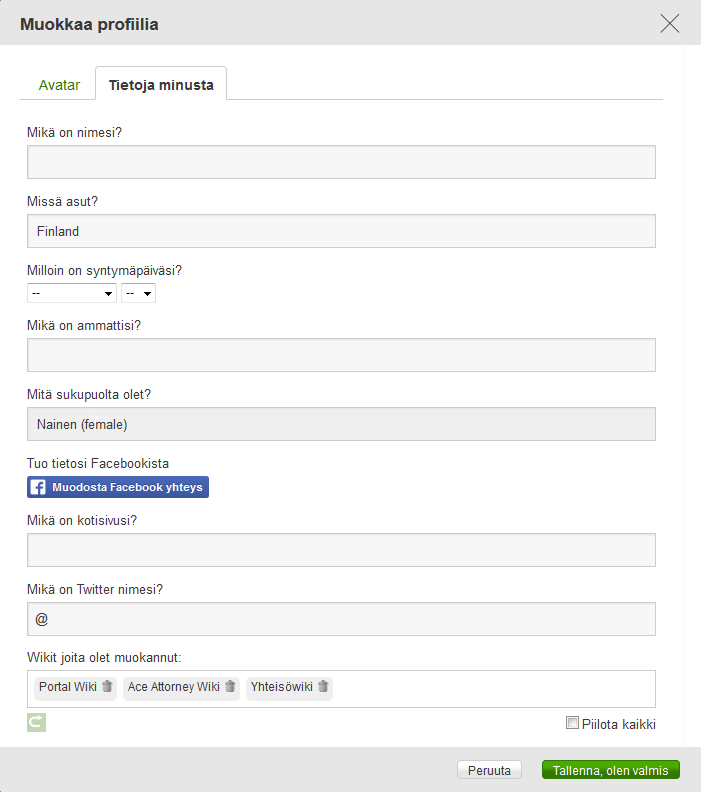The image size is (701, 792).
Task: Open the birthday month dropdown
Action: pyautogui.click(x=72, y=293)
